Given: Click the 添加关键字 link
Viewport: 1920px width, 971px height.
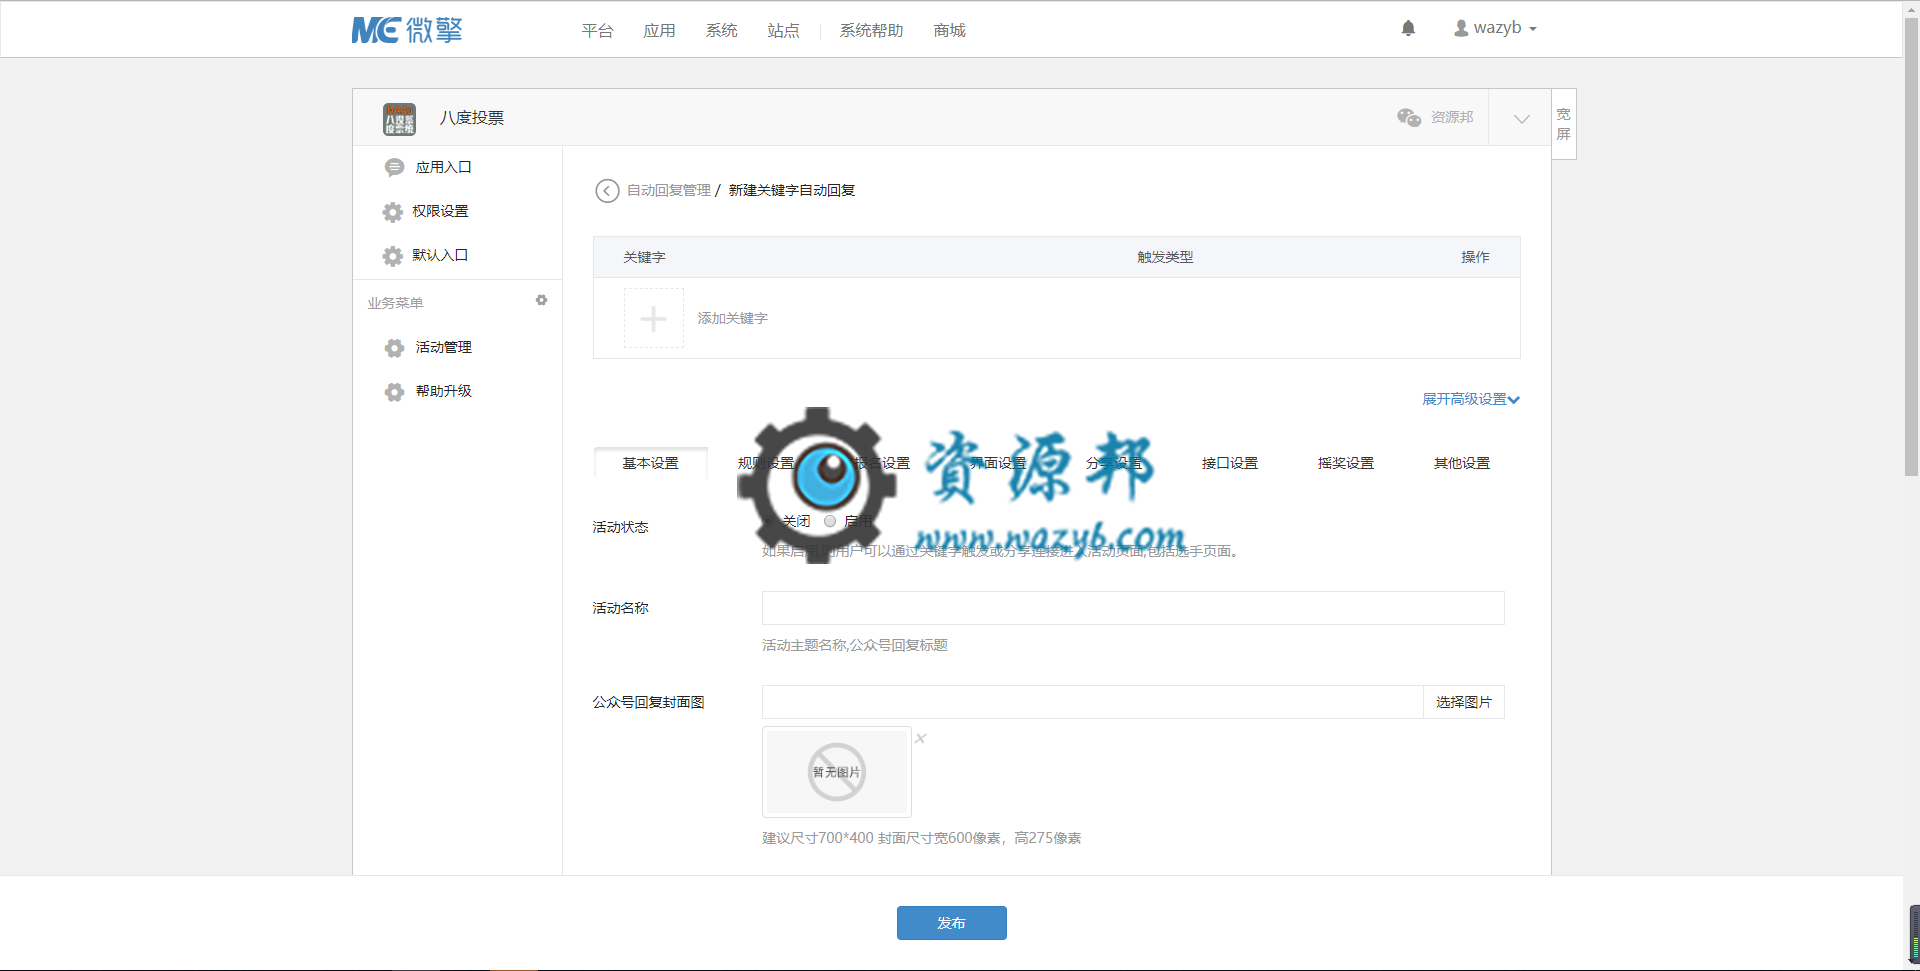Looking at the screenshot, I should (x=733, y=318).
